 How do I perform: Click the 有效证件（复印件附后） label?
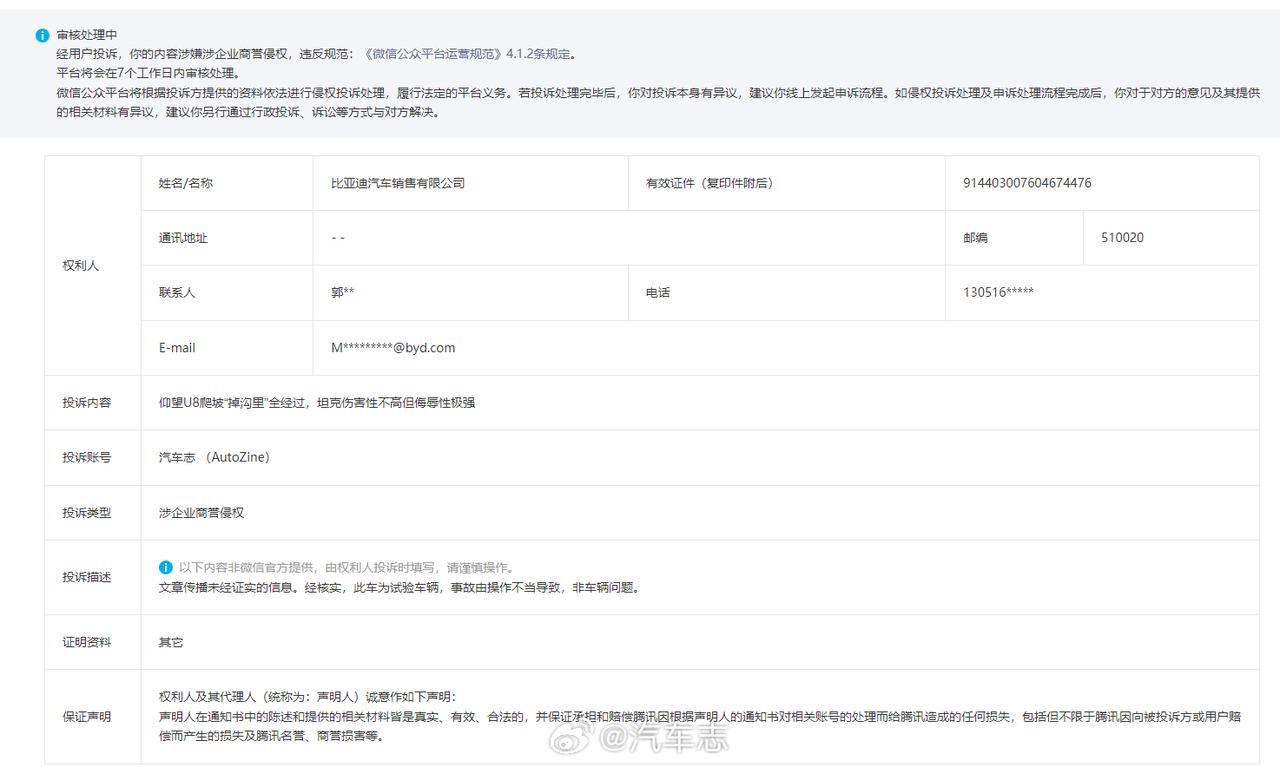pyautogui.click(x=709, y=183)
